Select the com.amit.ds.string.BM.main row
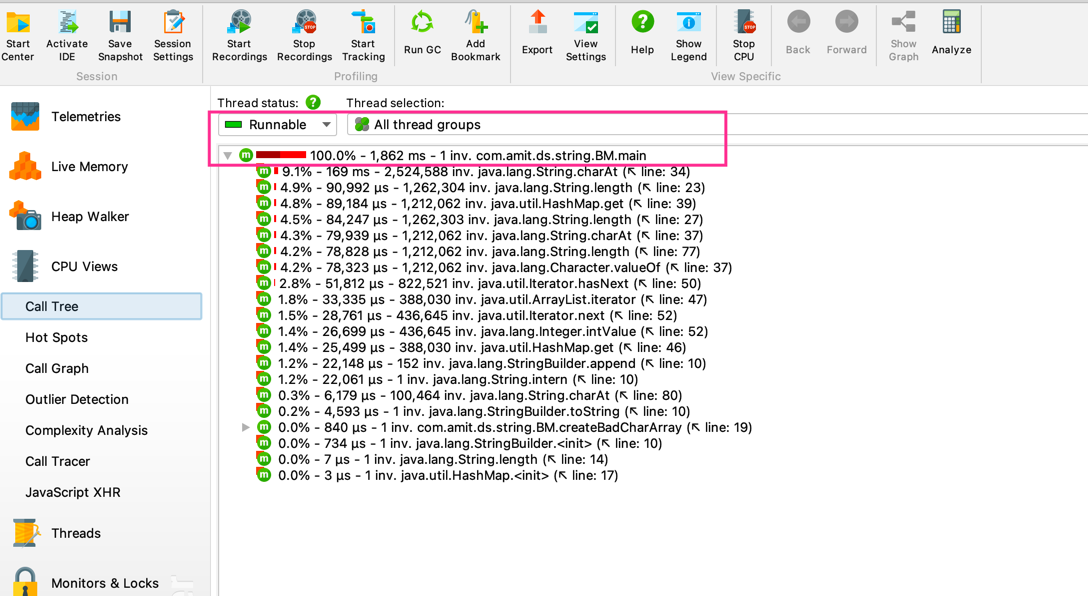 tap(443, 155)
